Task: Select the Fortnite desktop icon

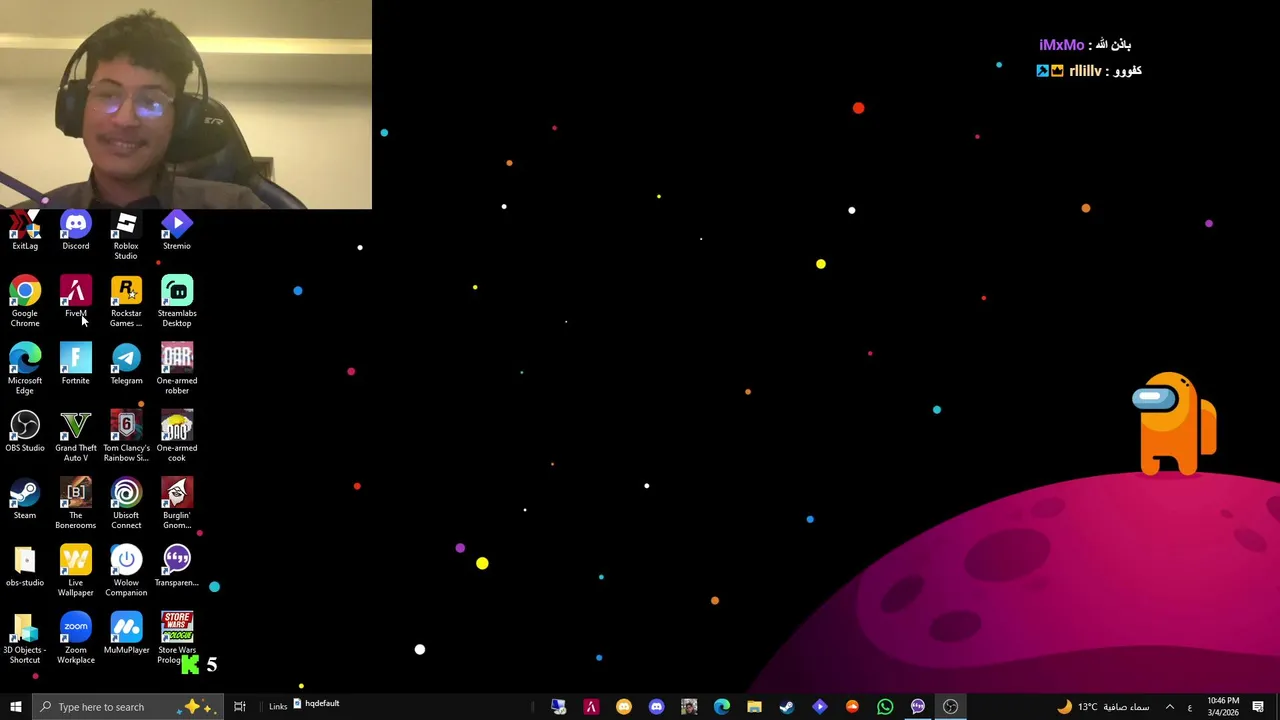Action: 76,365
